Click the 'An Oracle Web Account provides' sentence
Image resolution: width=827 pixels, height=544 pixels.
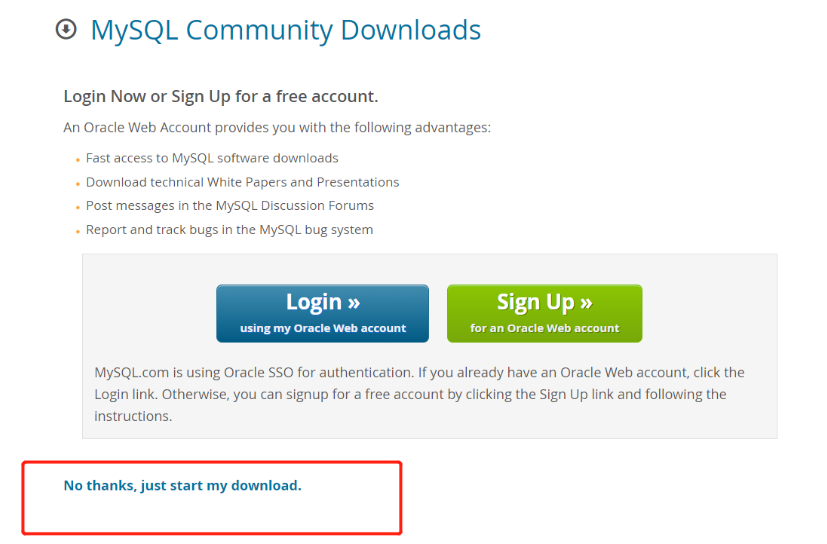point(277,128)
